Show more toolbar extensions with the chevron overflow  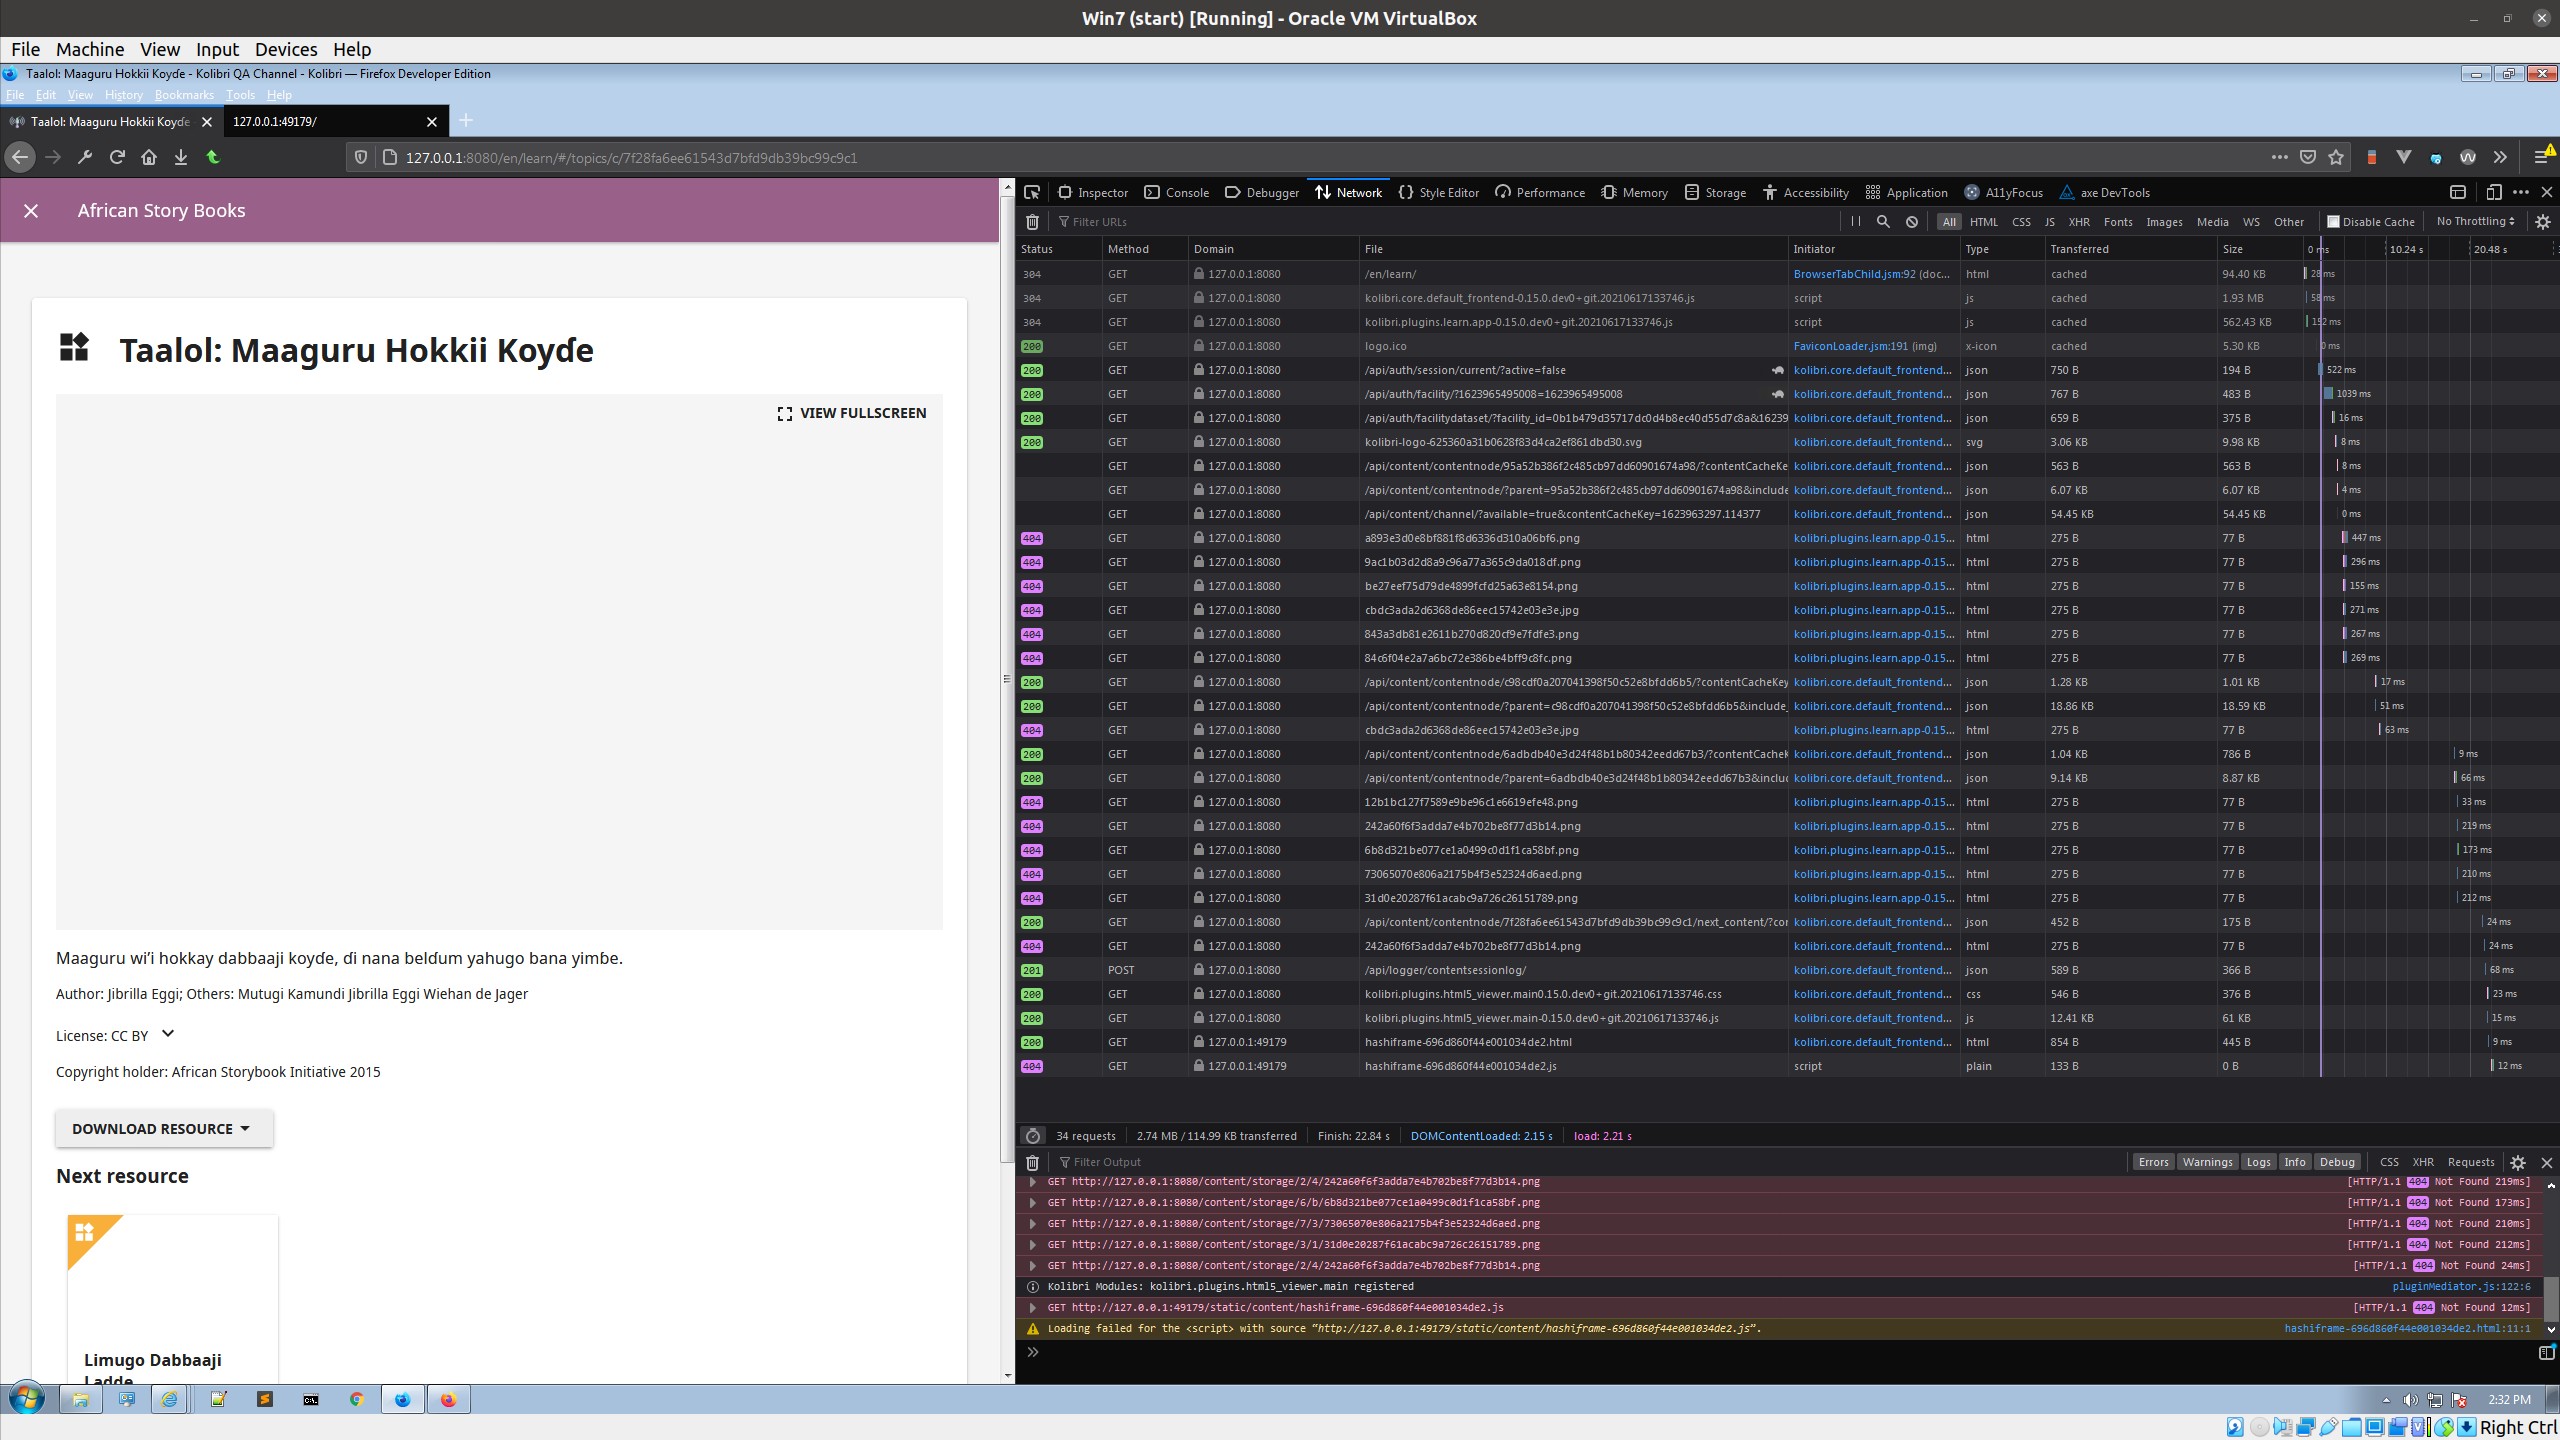[x=2500, y=157]
